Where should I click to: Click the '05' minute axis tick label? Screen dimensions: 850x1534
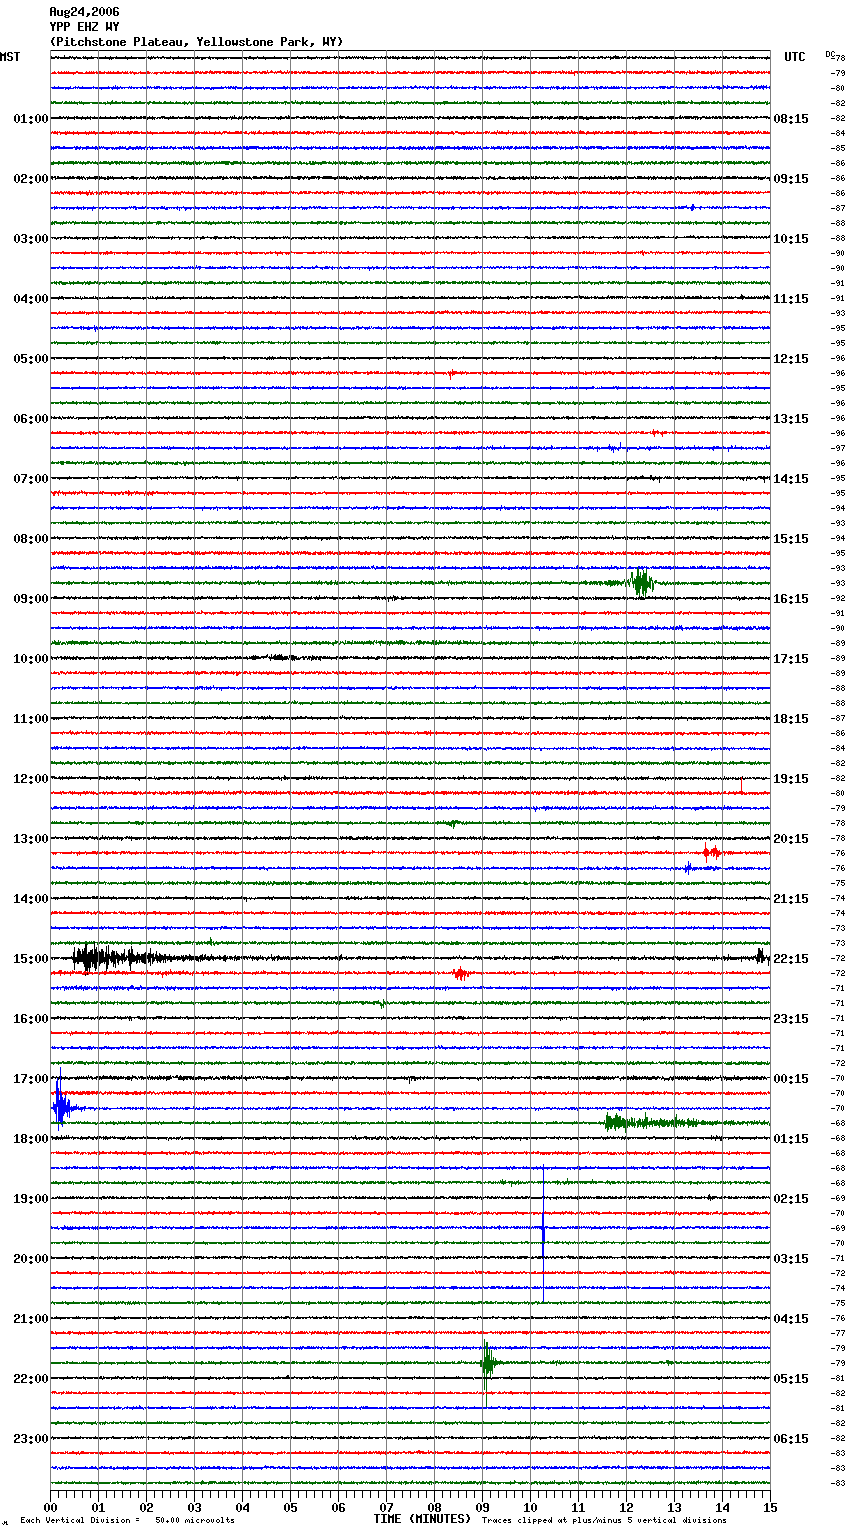[291, 1507]
